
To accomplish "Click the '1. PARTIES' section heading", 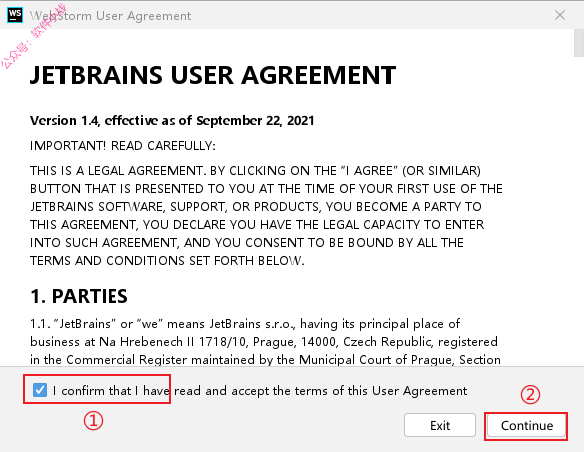I will point(79,296).
